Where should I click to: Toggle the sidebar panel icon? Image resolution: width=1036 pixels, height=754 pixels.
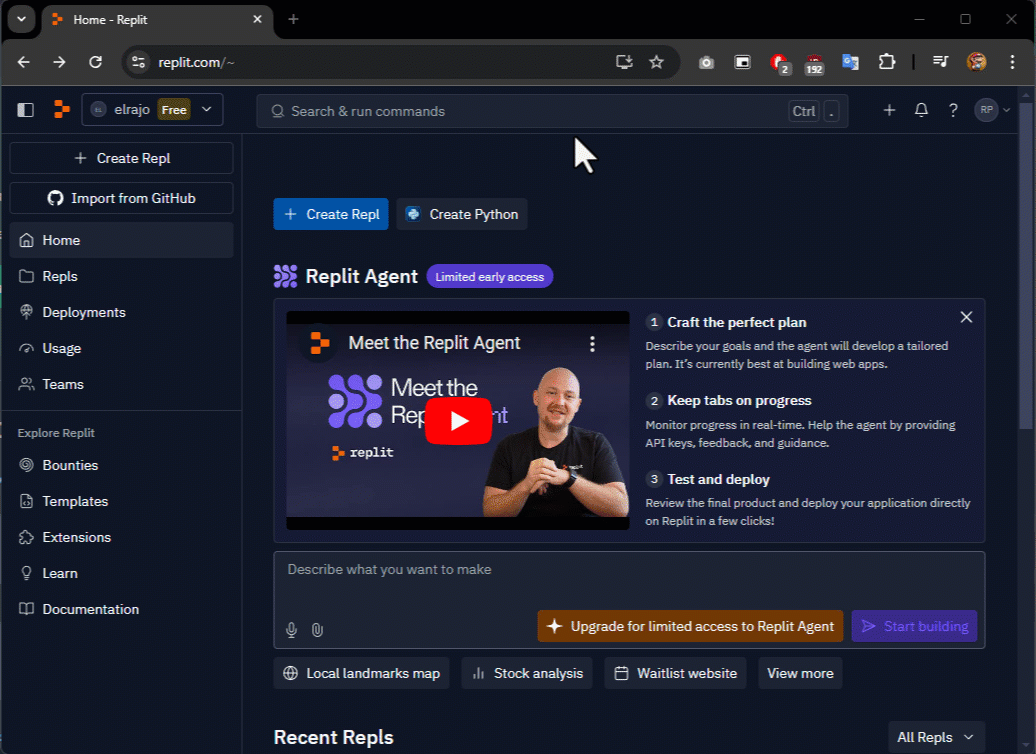[x=25, y=110]
